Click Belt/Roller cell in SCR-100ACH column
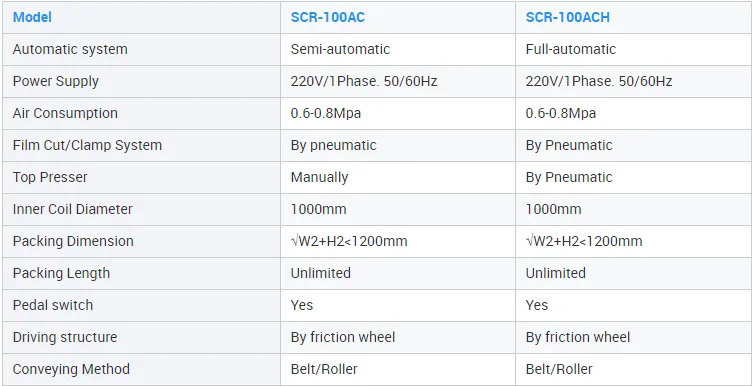This screenshot has width=753, height=386. click(x=633, y=369)
